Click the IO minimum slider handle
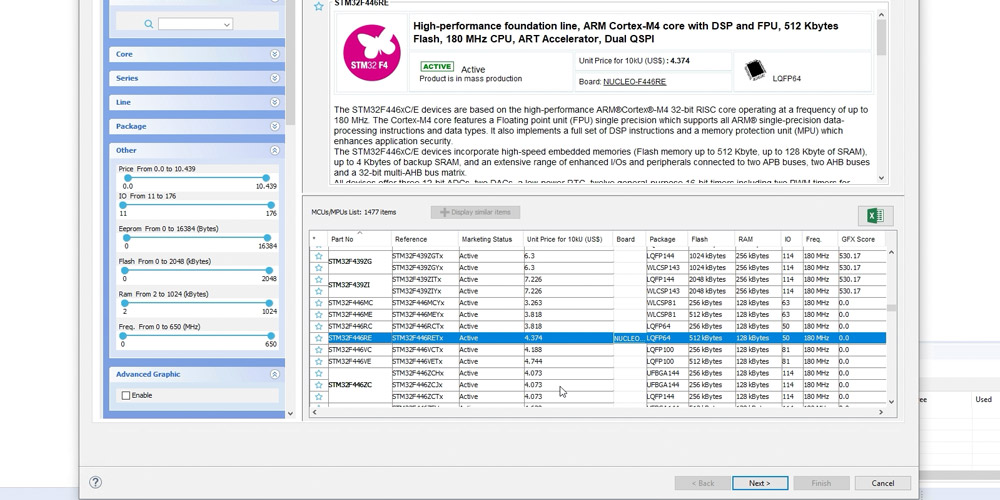This screenshot has width=1000, height=500. click(x=122, y=205)
